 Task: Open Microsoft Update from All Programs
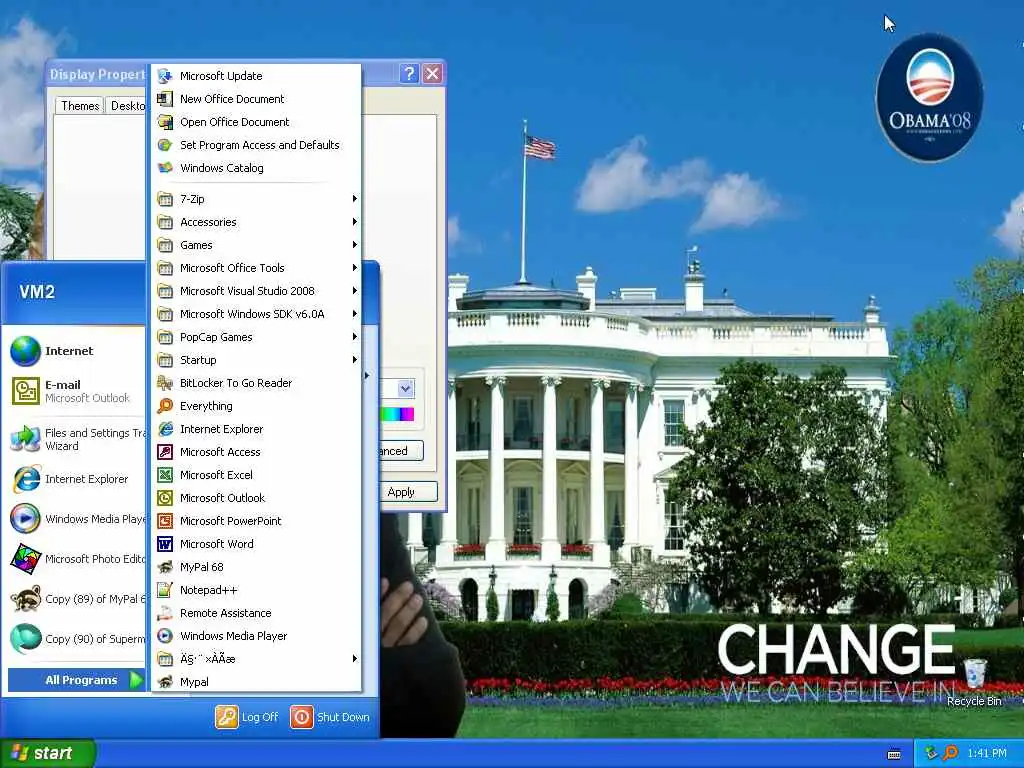[256, 76]
